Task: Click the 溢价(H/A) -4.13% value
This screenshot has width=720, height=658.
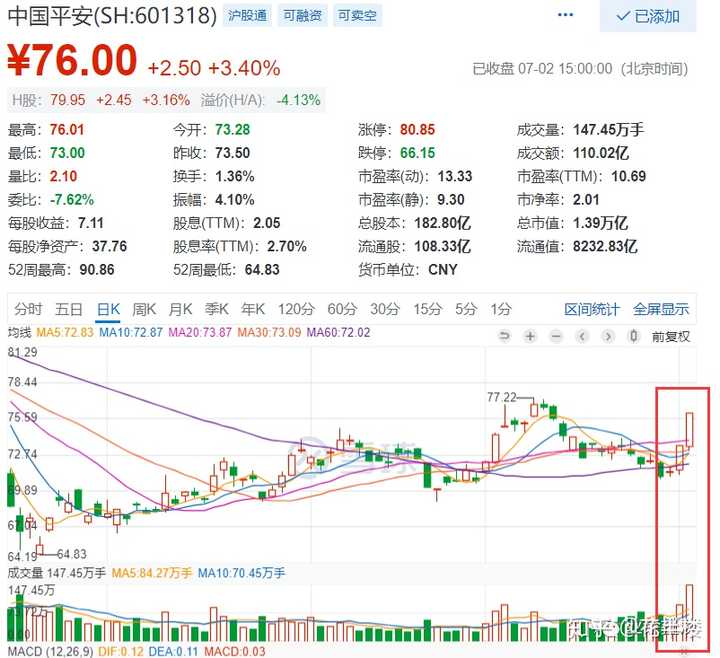Action: pyautogui.click(x=298, y=100)
